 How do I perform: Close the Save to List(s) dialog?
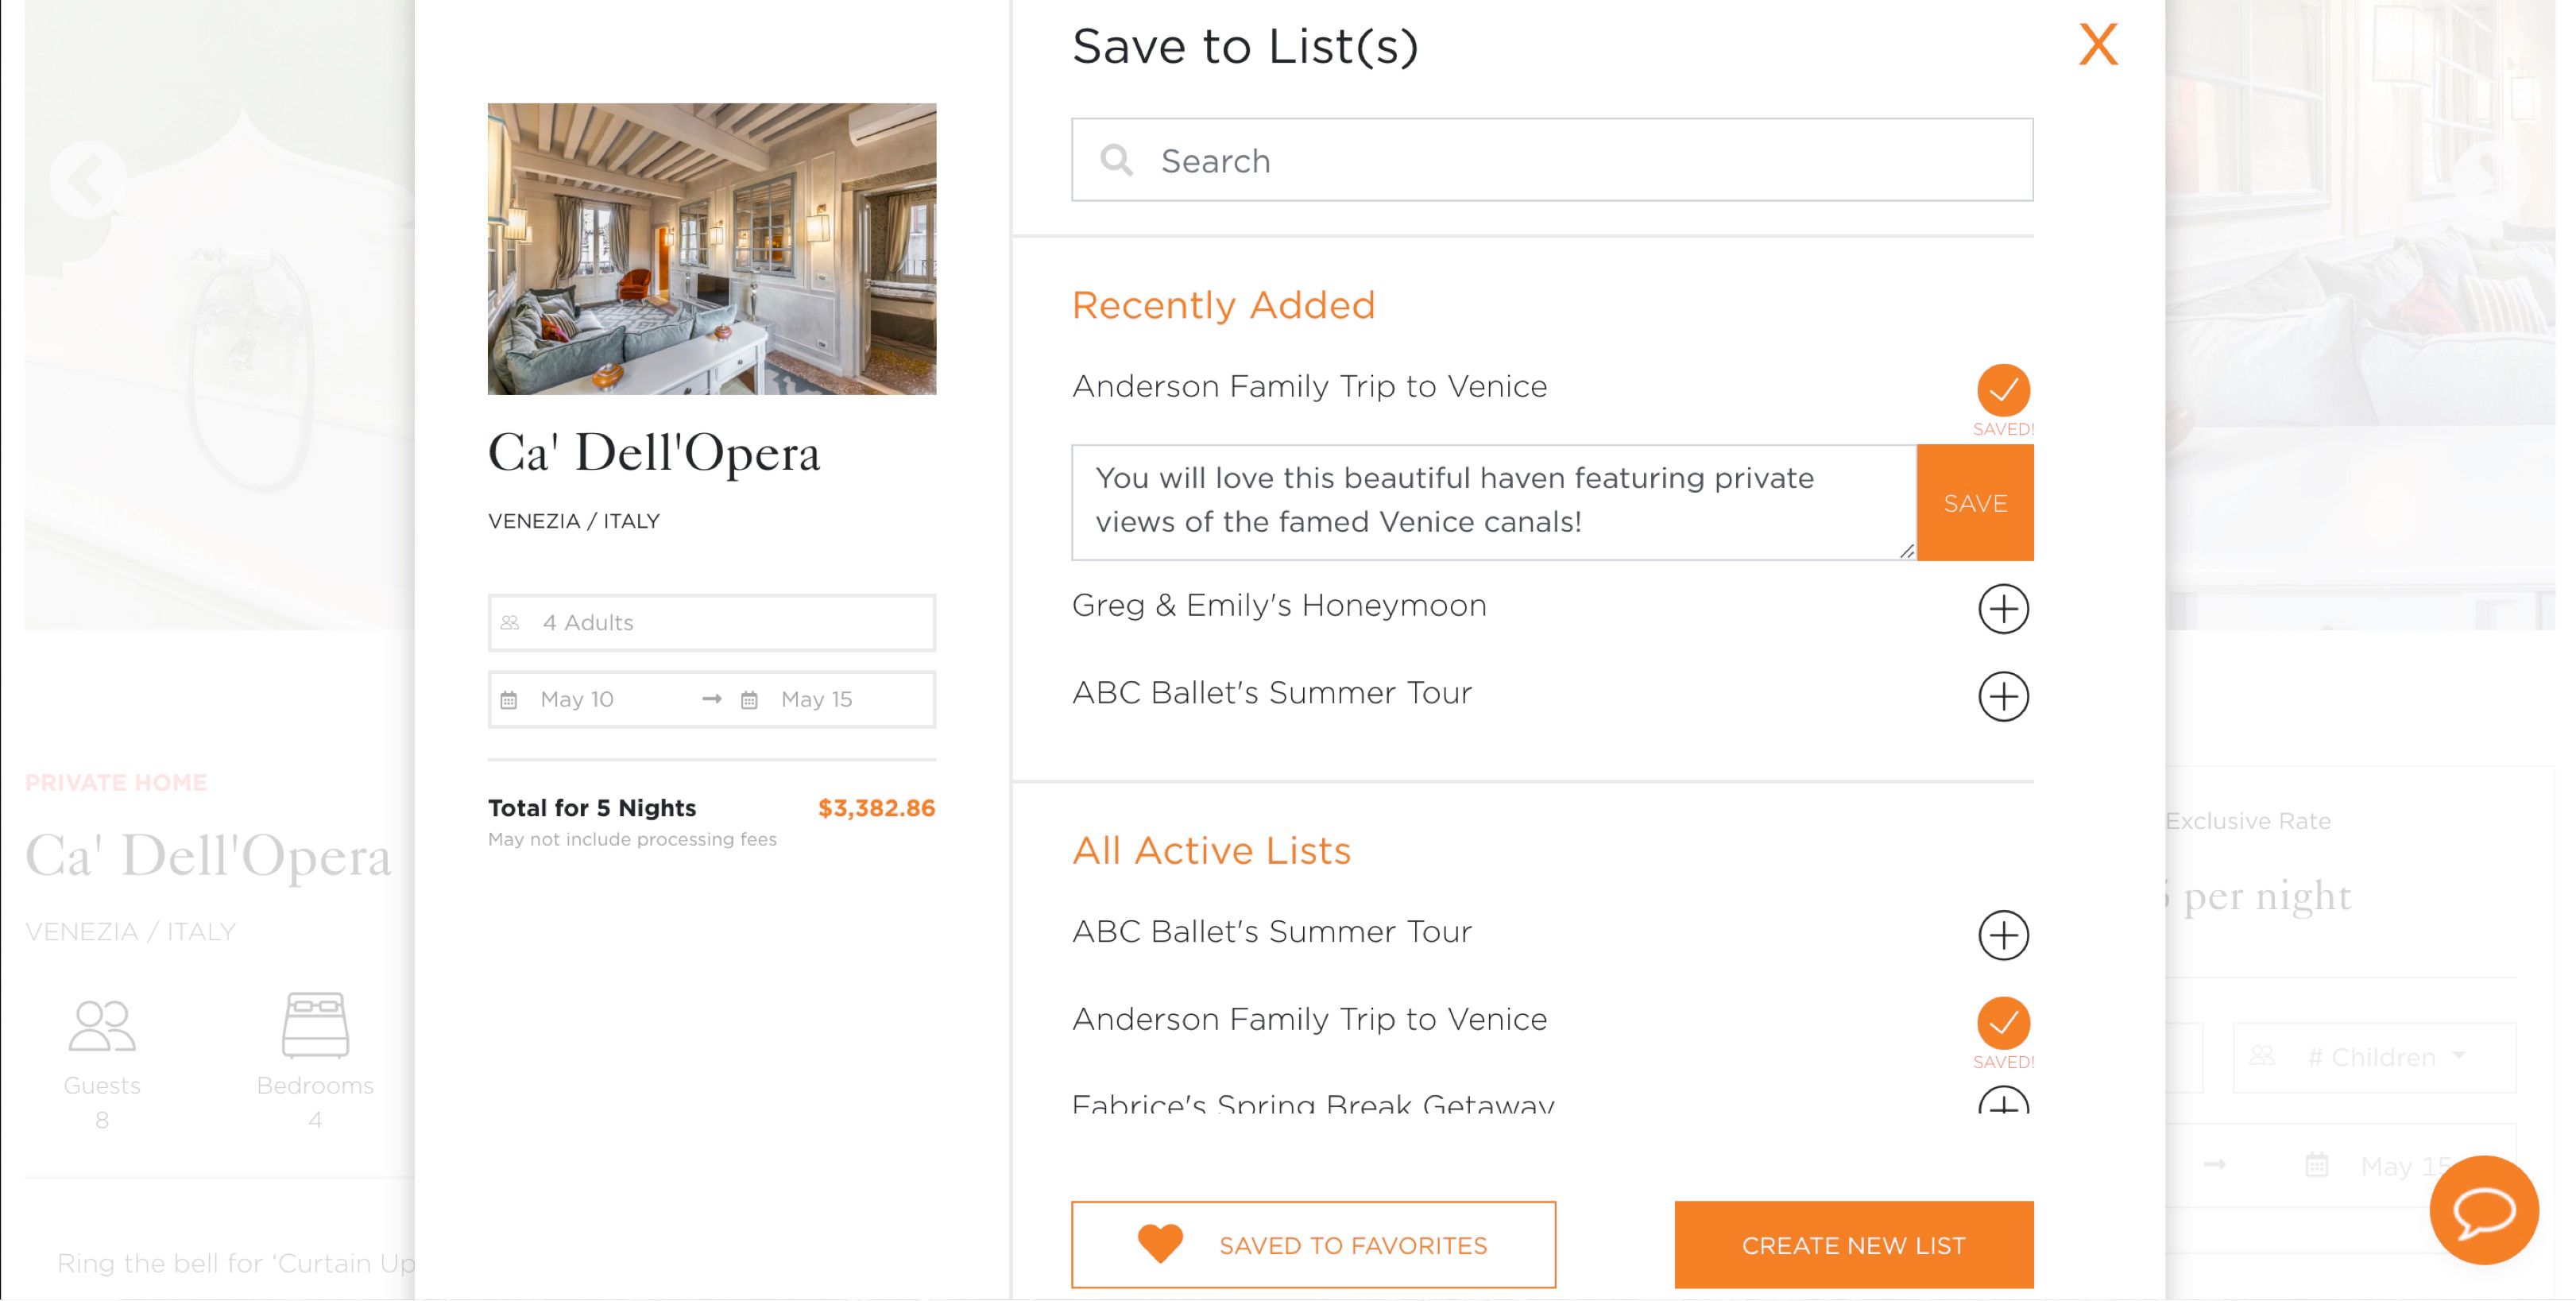[x=2098, y=45]
